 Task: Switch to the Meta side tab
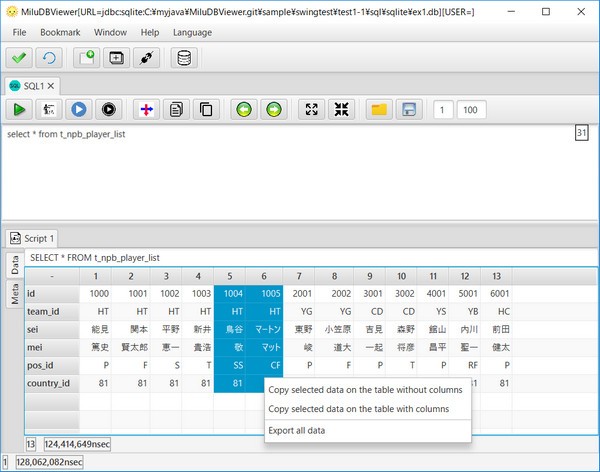point(15,292)
